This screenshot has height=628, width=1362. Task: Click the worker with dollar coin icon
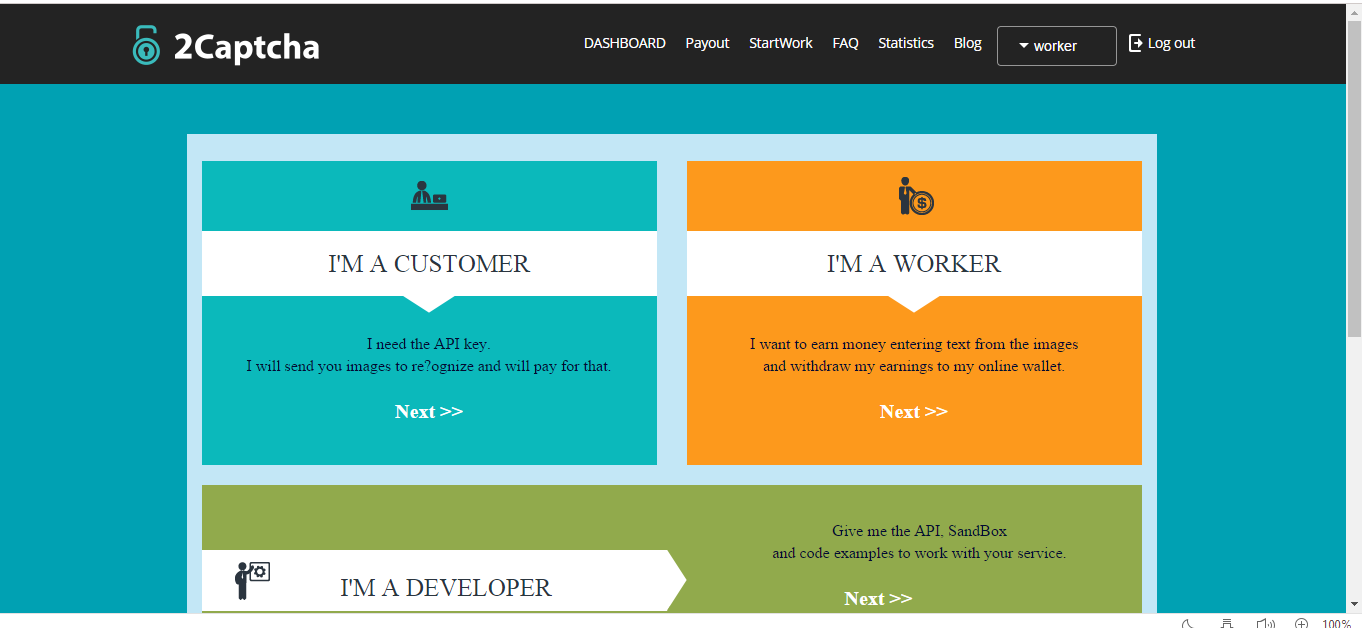click(x=915, y=196)
